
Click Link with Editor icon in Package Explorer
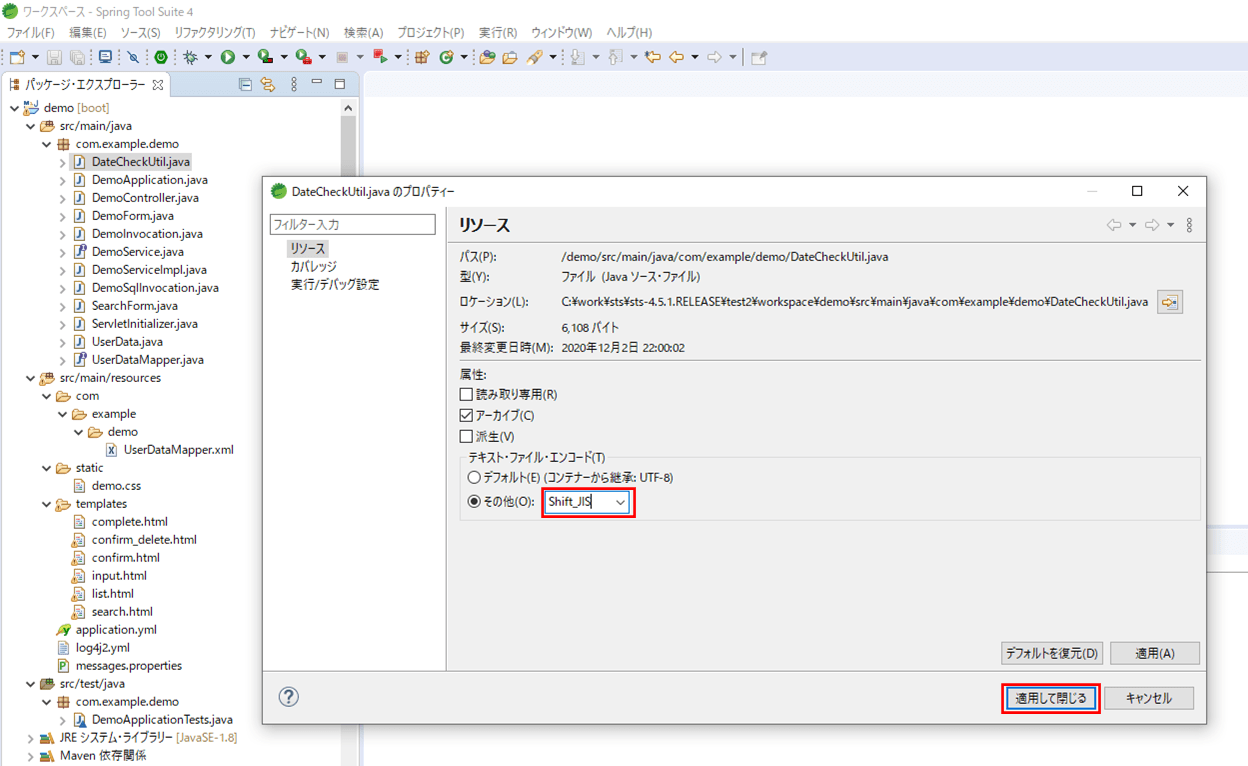(x=268, y=85)
